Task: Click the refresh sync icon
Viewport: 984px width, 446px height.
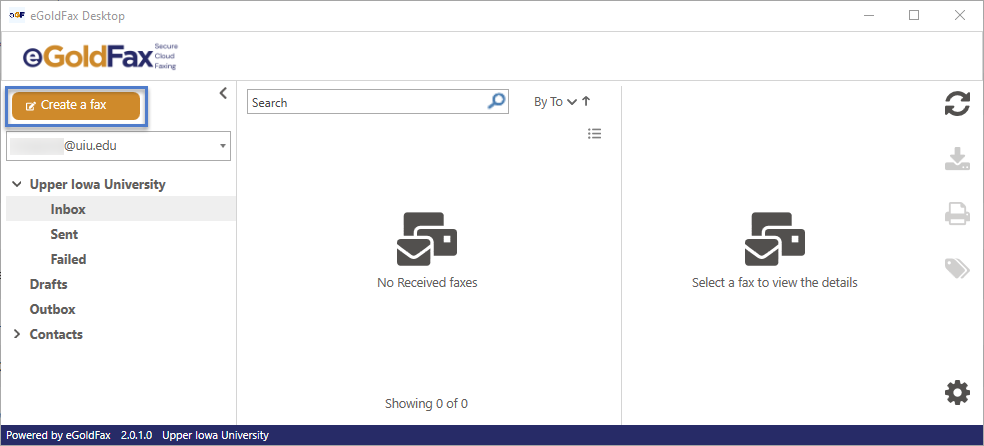Action: (x=957, y=104)
